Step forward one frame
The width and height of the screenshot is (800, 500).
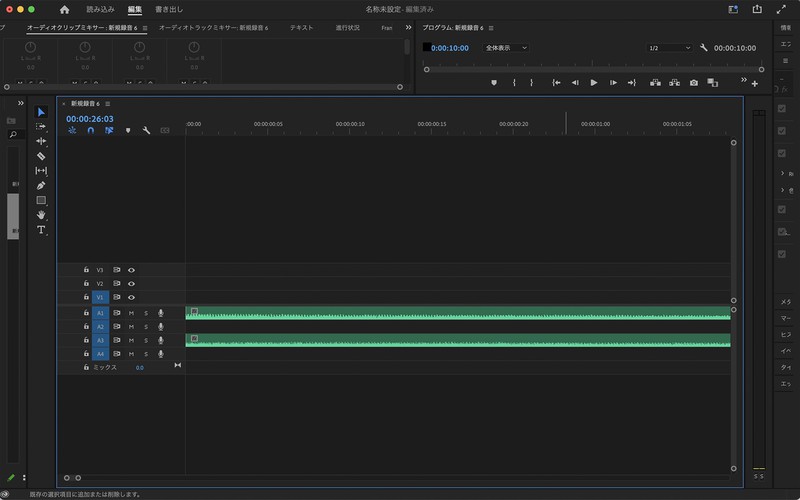[x=613, y=83]
